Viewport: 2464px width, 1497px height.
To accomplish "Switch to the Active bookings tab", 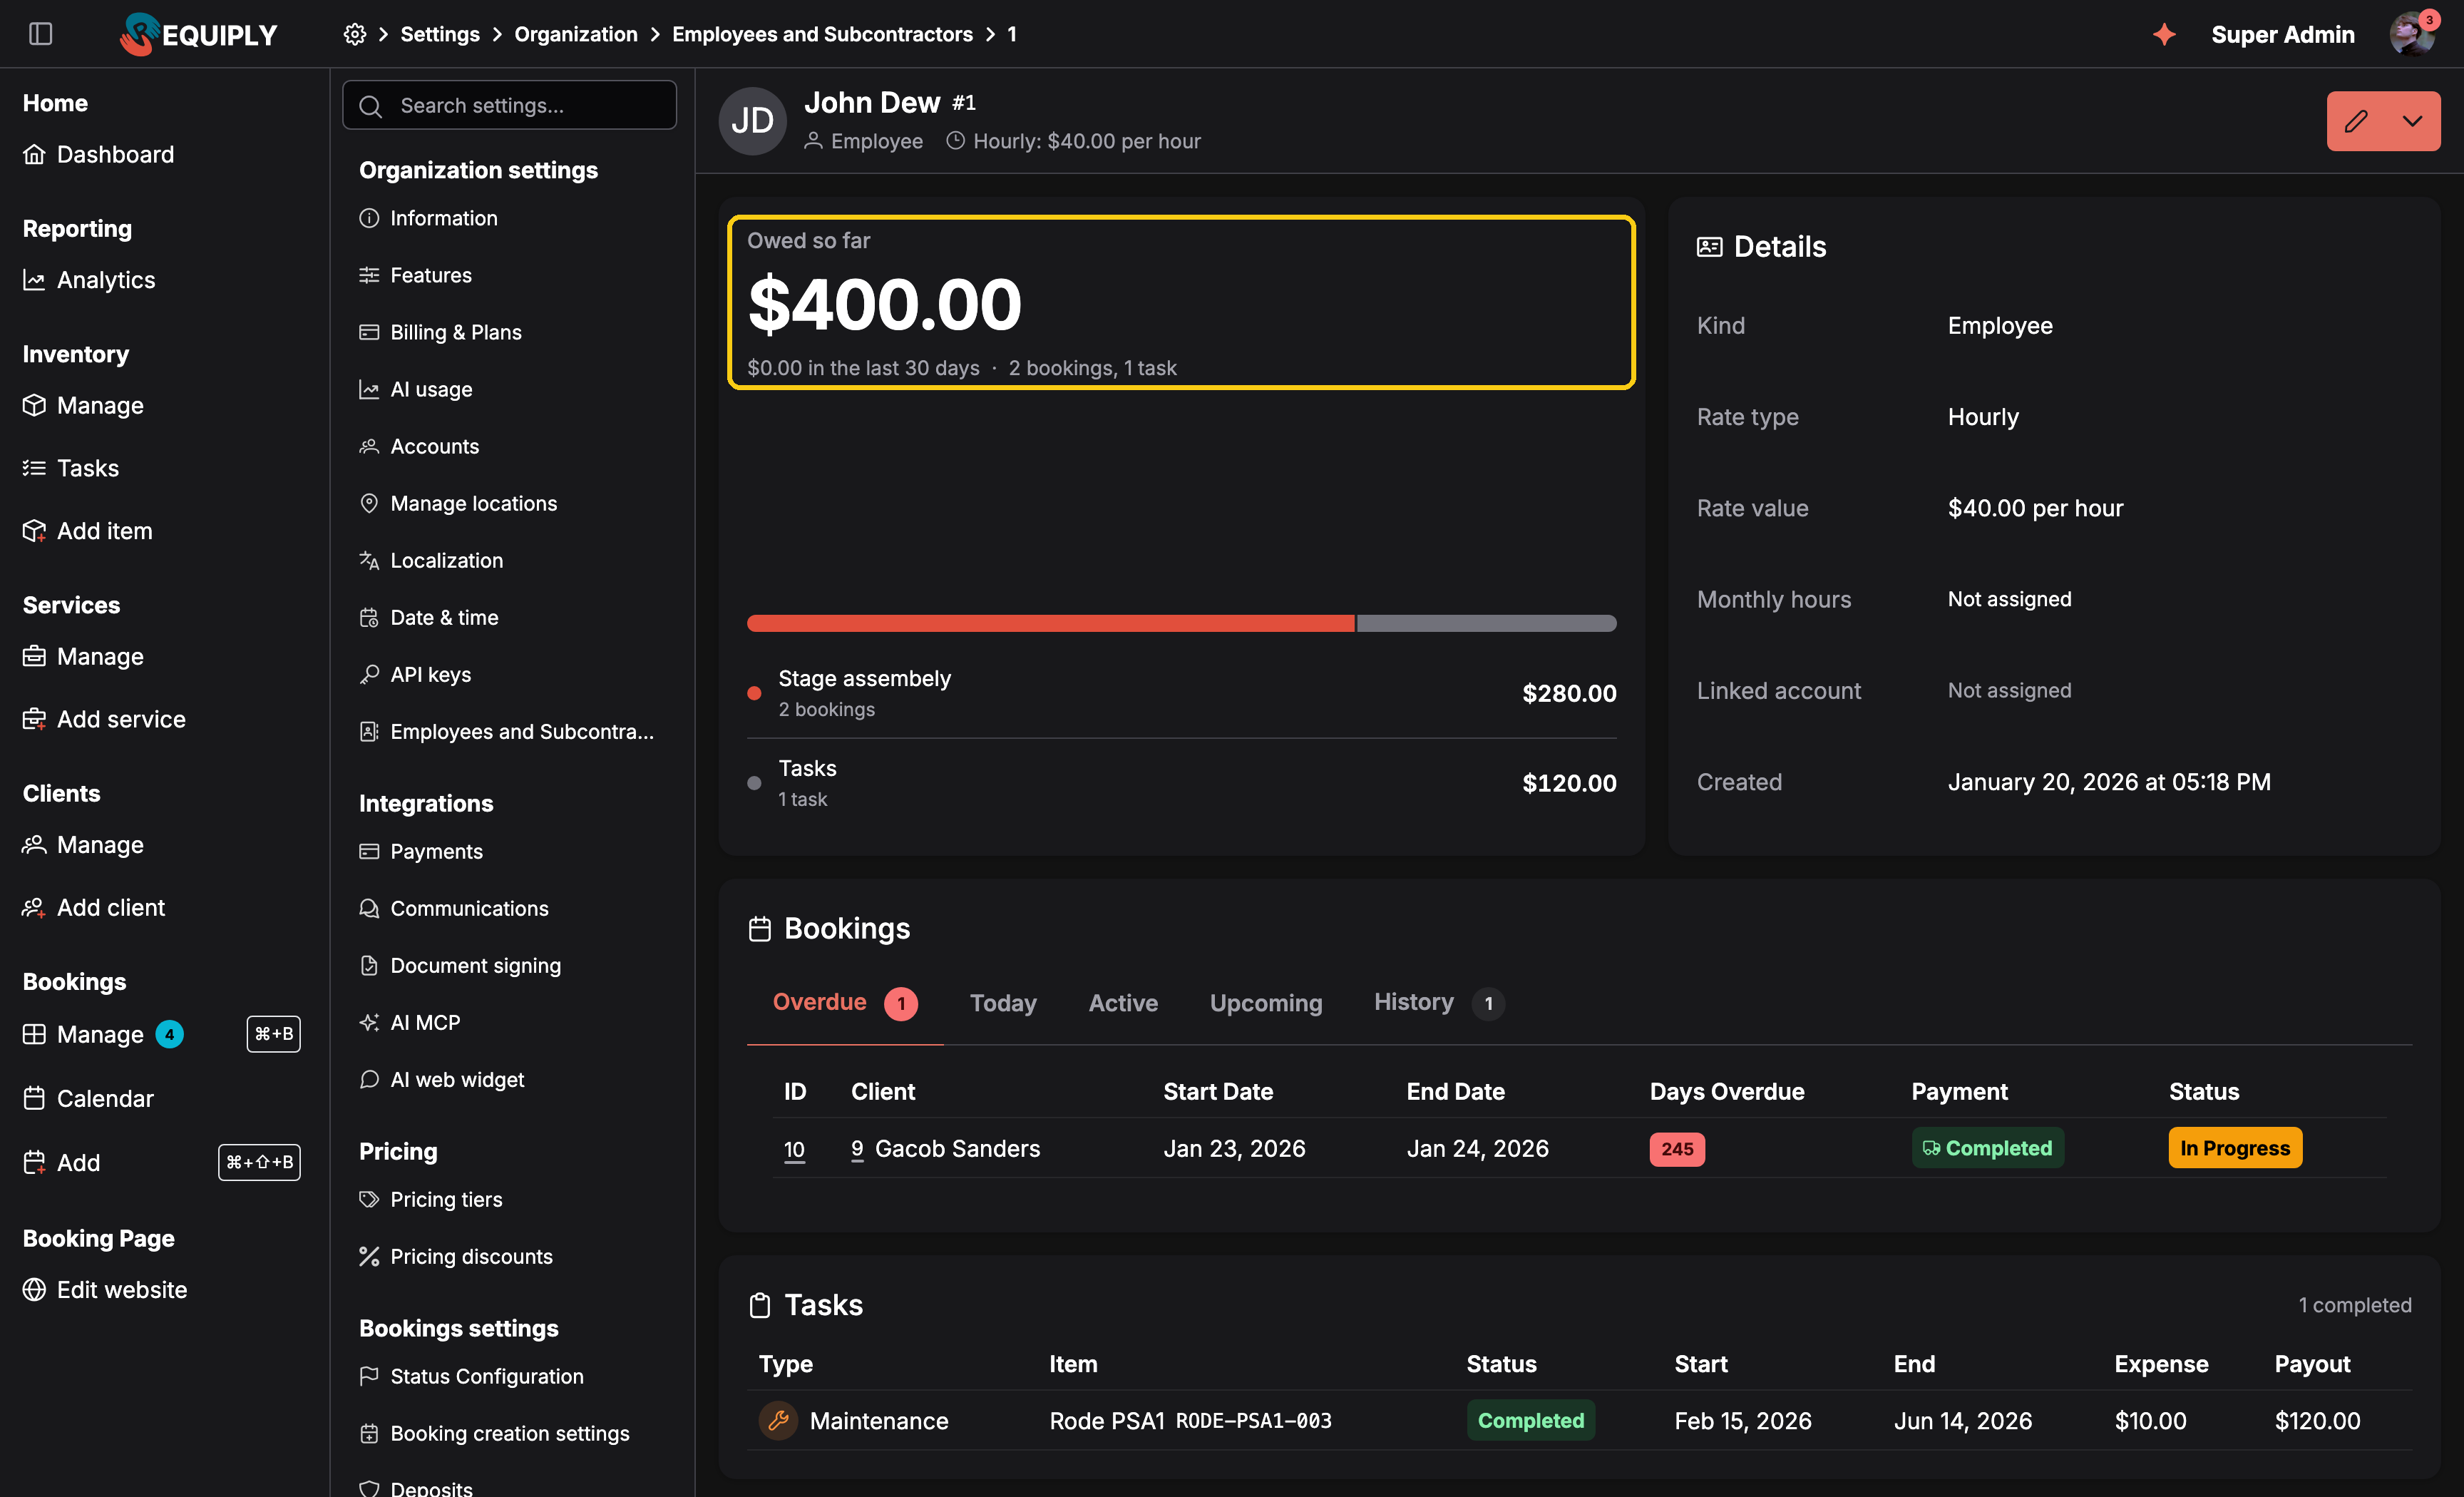I will (1123, 1002).
